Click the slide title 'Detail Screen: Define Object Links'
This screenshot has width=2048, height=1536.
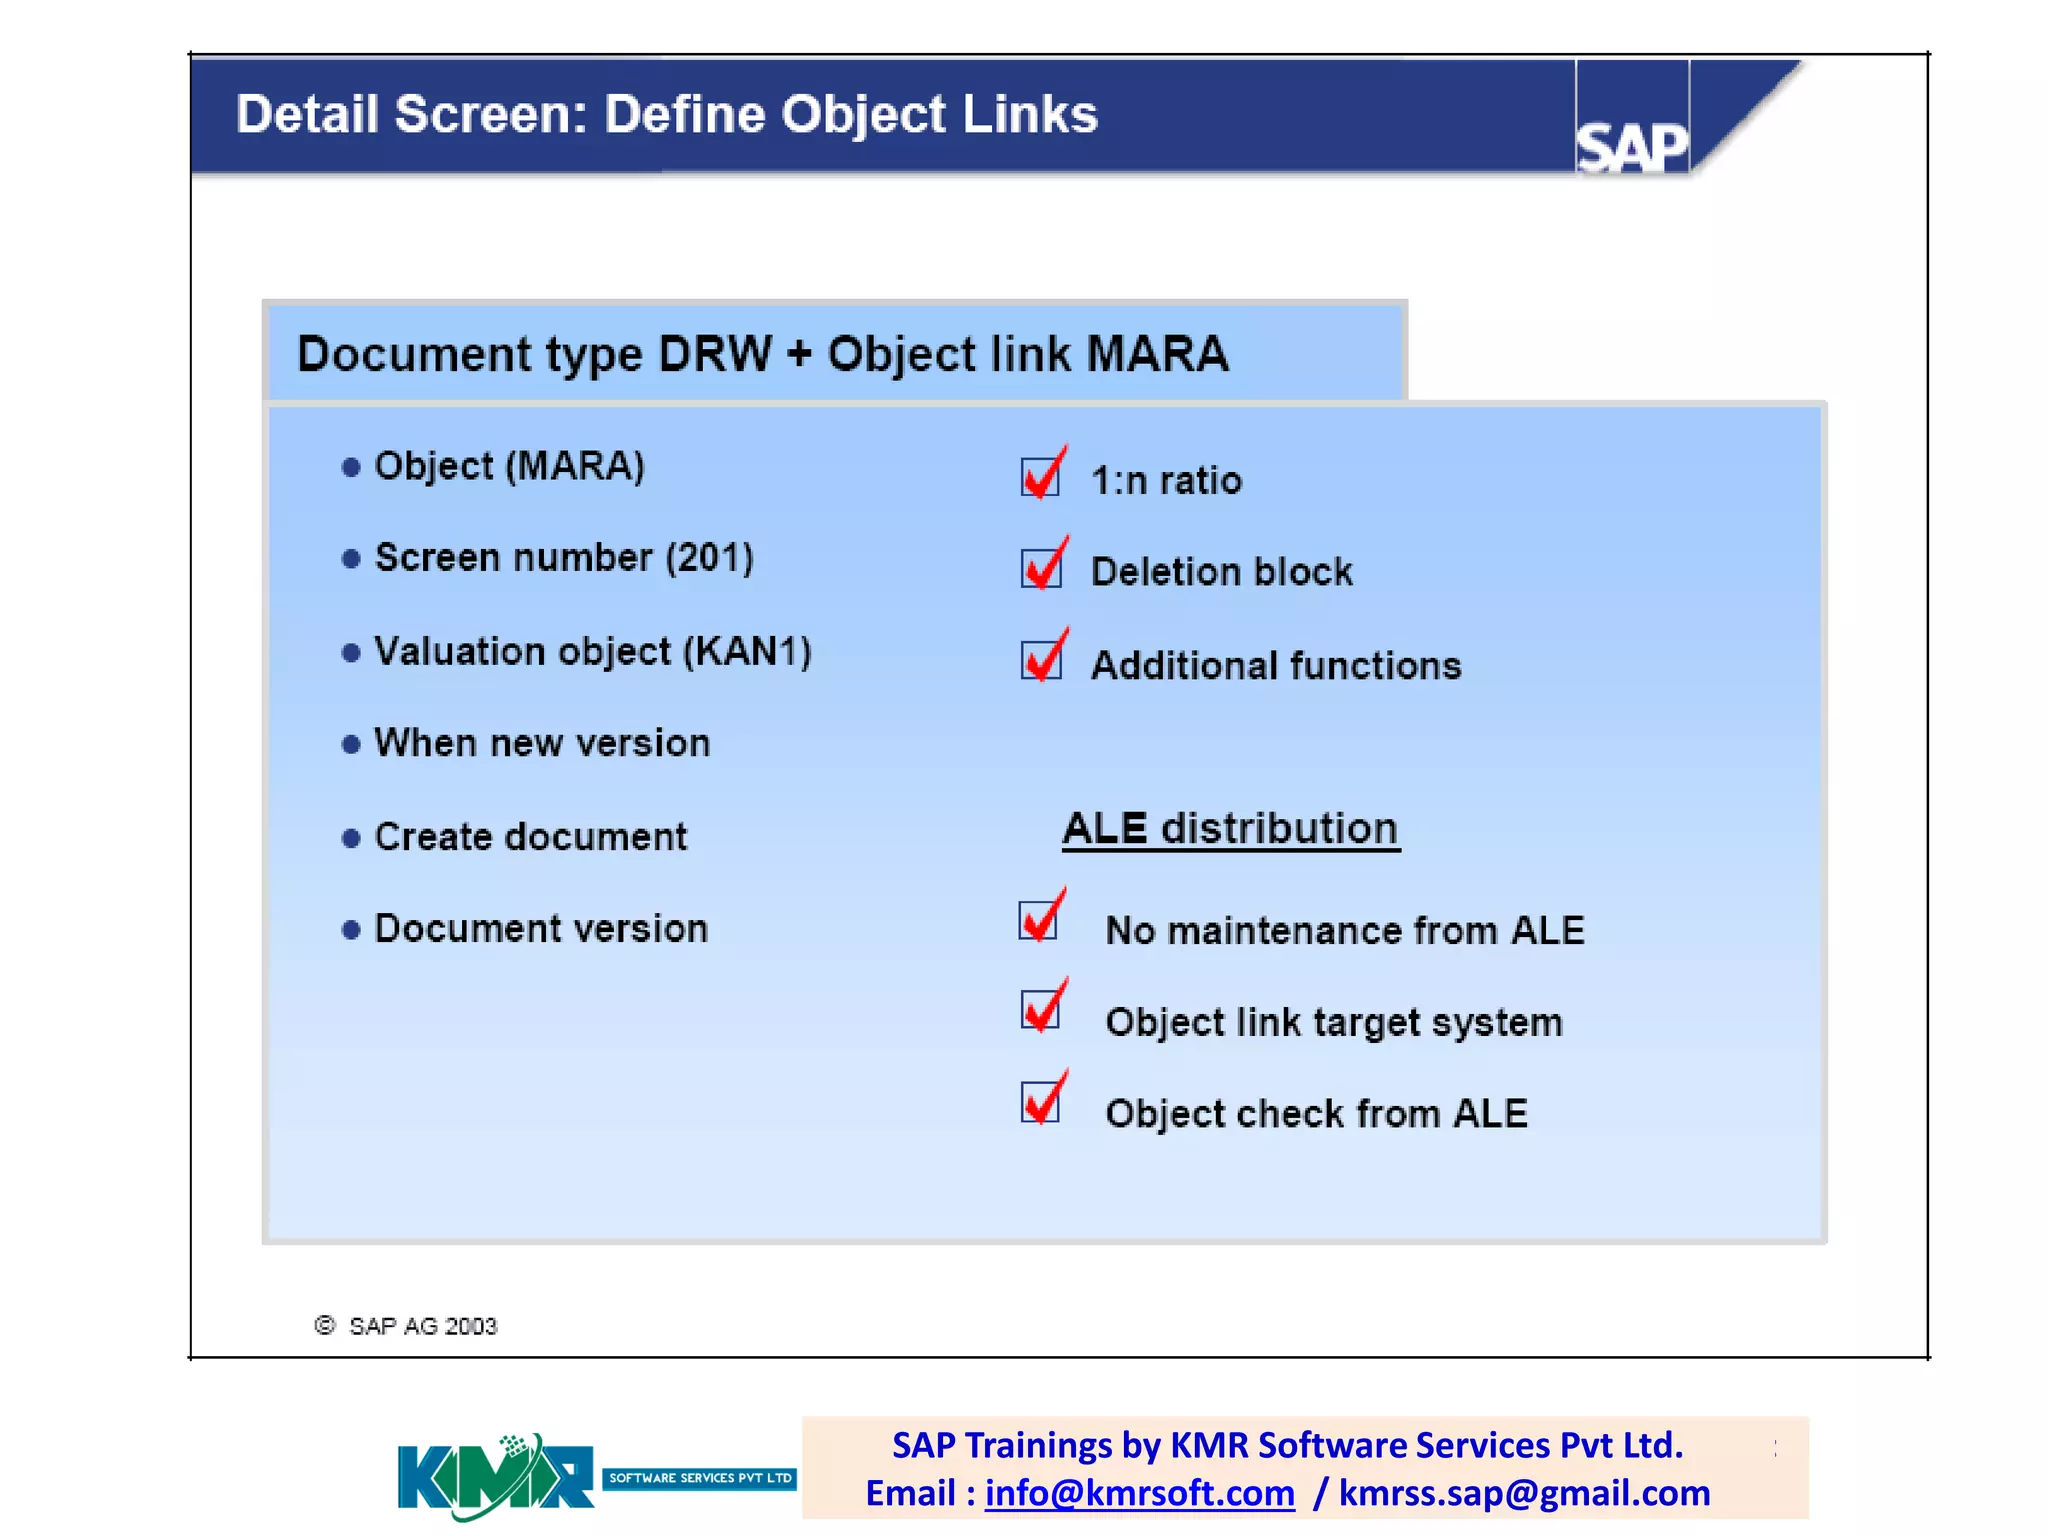pos(667,114)
